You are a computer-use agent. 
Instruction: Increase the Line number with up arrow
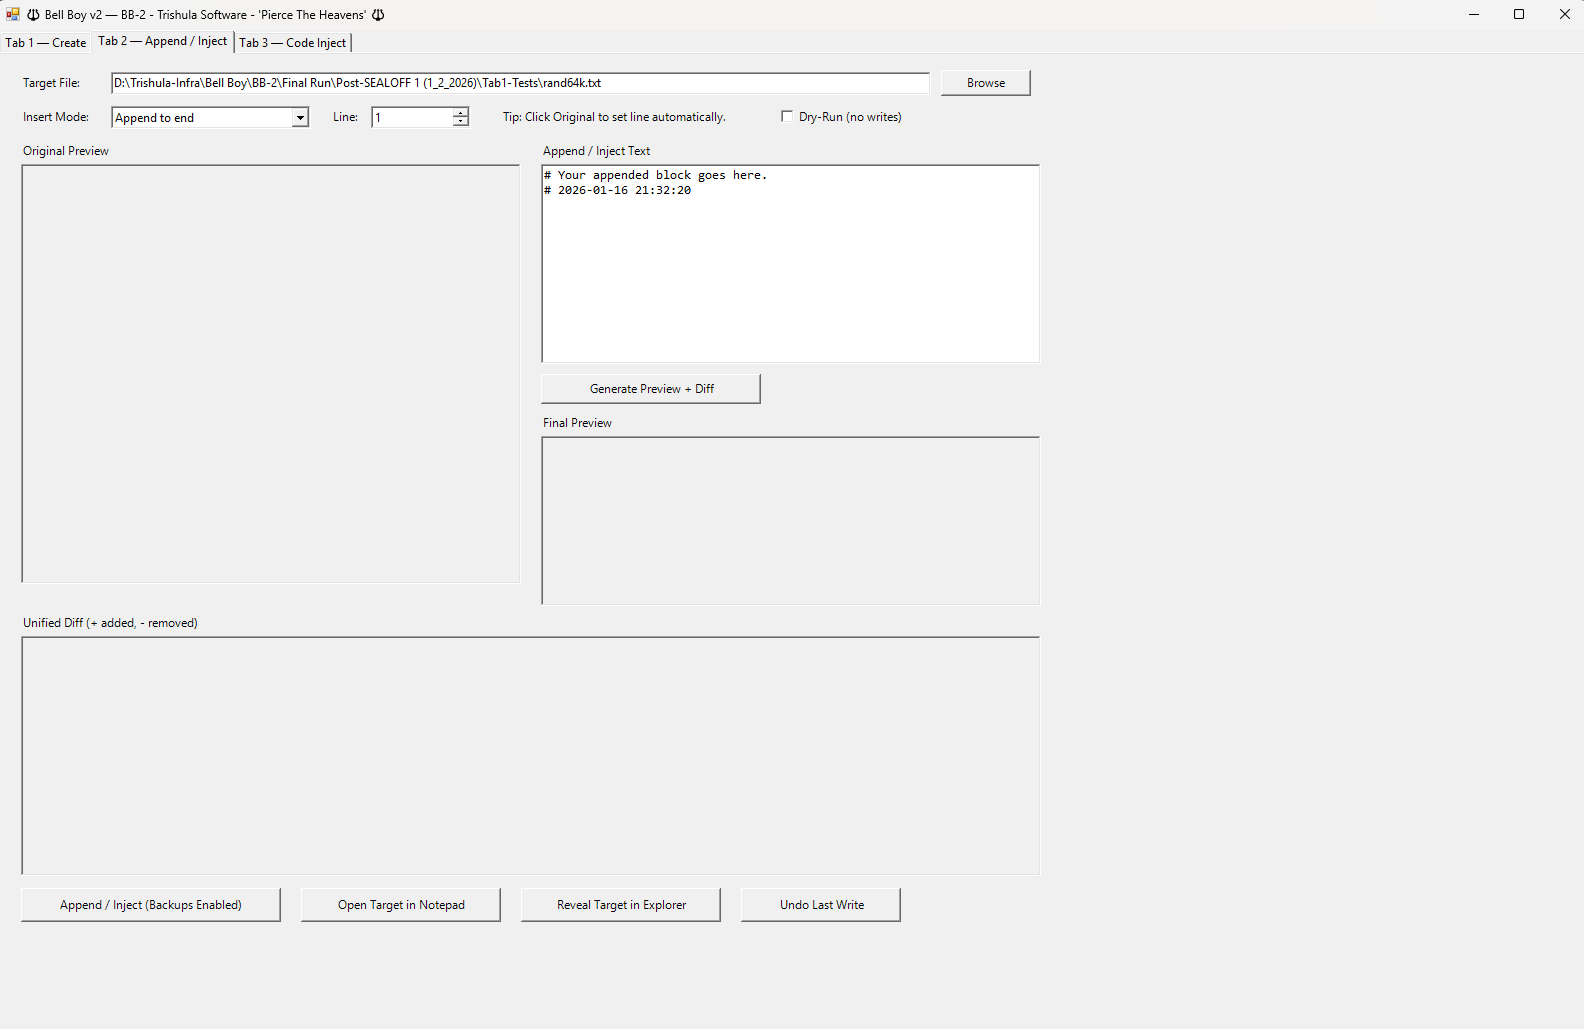[x=460, y=113]
